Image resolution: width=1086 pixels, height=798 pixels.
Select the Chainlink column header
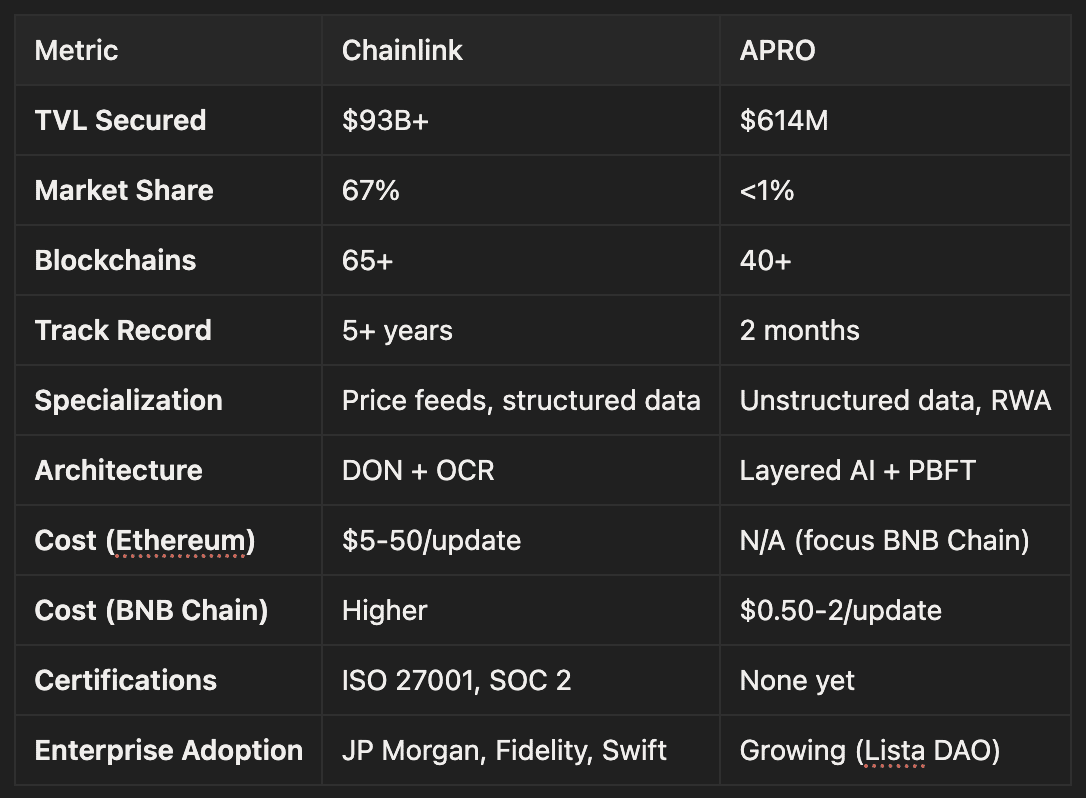click(402, 51)
